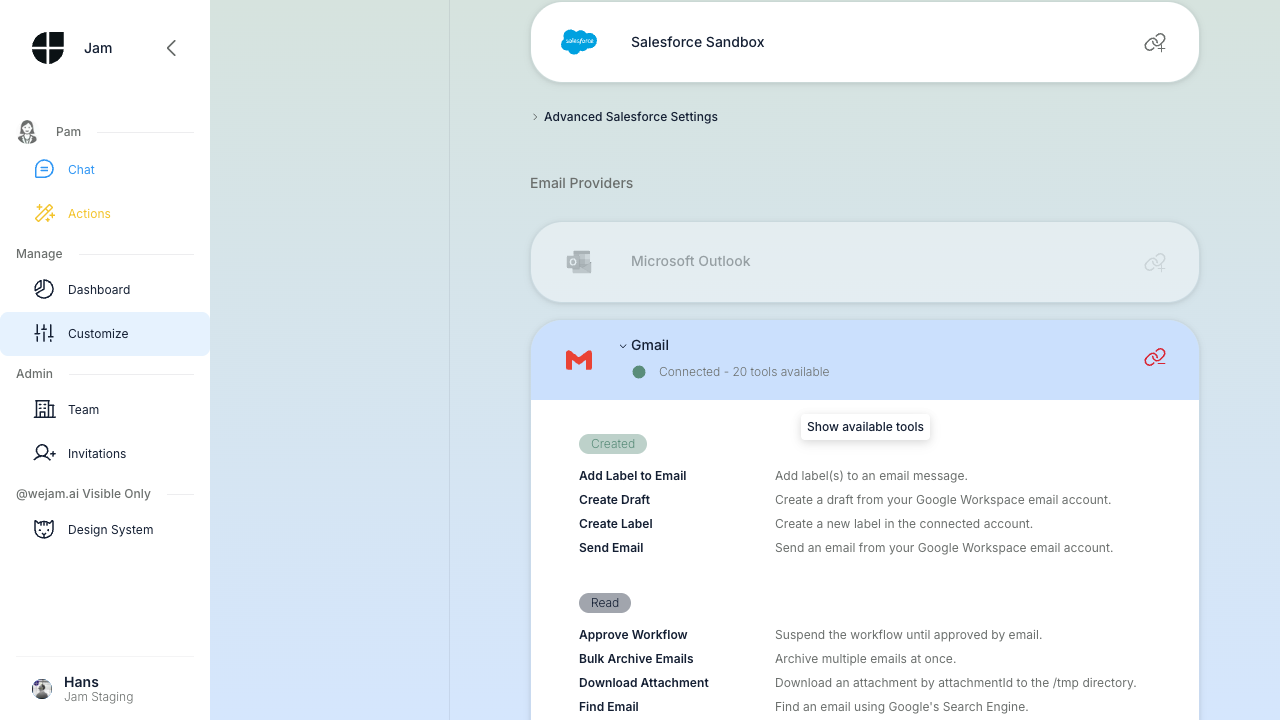This screenshot has height=720, width=1280.
Task: Click 'Add label(s) to an email message.' description
Action: coord(871,476)
